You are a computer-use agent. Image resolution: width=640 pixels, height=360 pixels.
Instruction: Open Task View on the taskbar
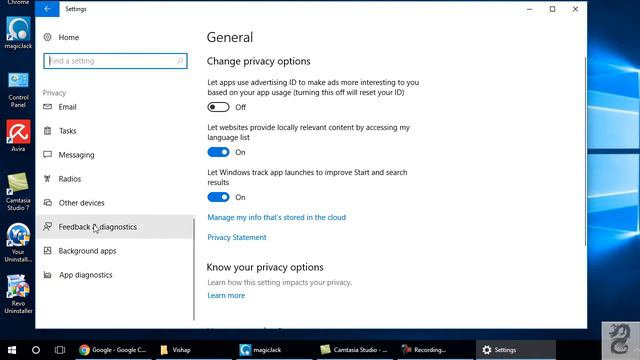pos(60,350)
